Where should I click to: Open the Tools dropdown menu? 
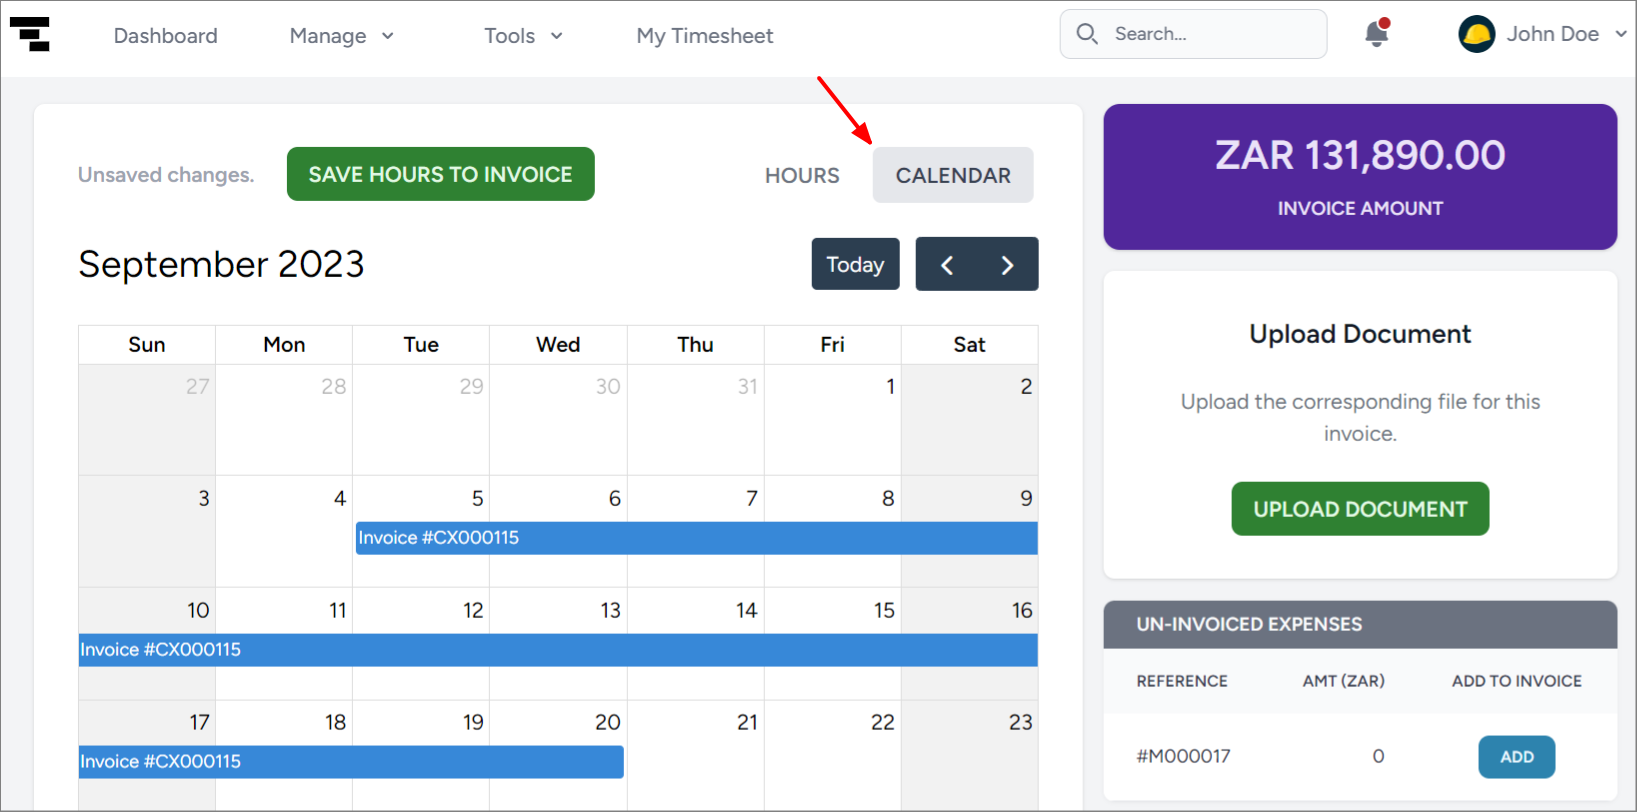coord(522,35)
